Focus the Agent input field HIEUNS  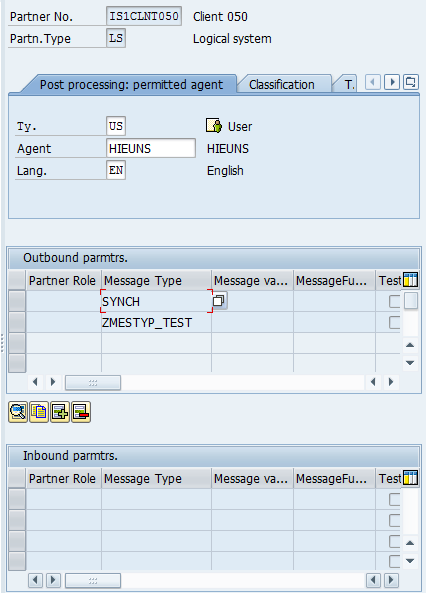pos(151,148)
